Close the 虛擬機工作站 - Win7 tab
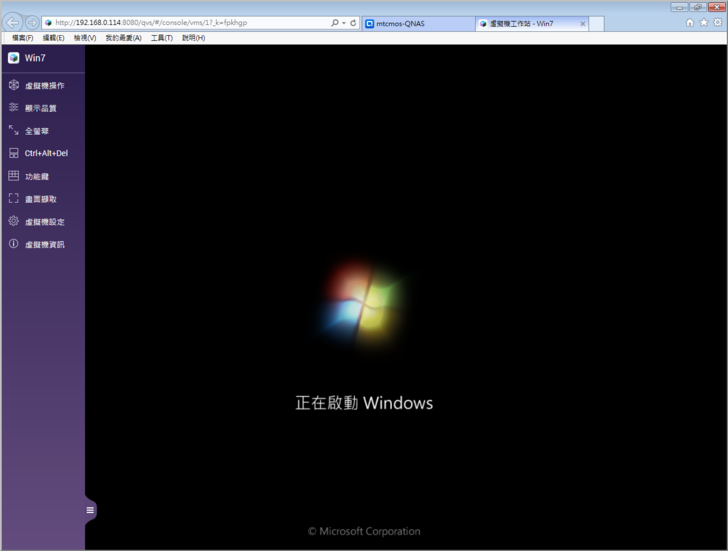This screenshot has height=551, width=728. pyautogui.click(x=583, y=23)
